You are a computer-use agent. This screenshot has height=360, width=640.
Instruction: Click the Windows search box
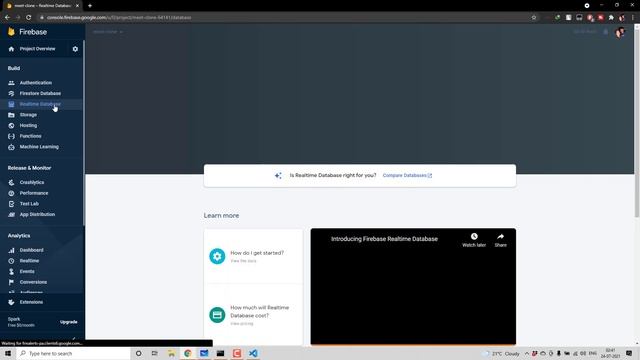[73, 353]
